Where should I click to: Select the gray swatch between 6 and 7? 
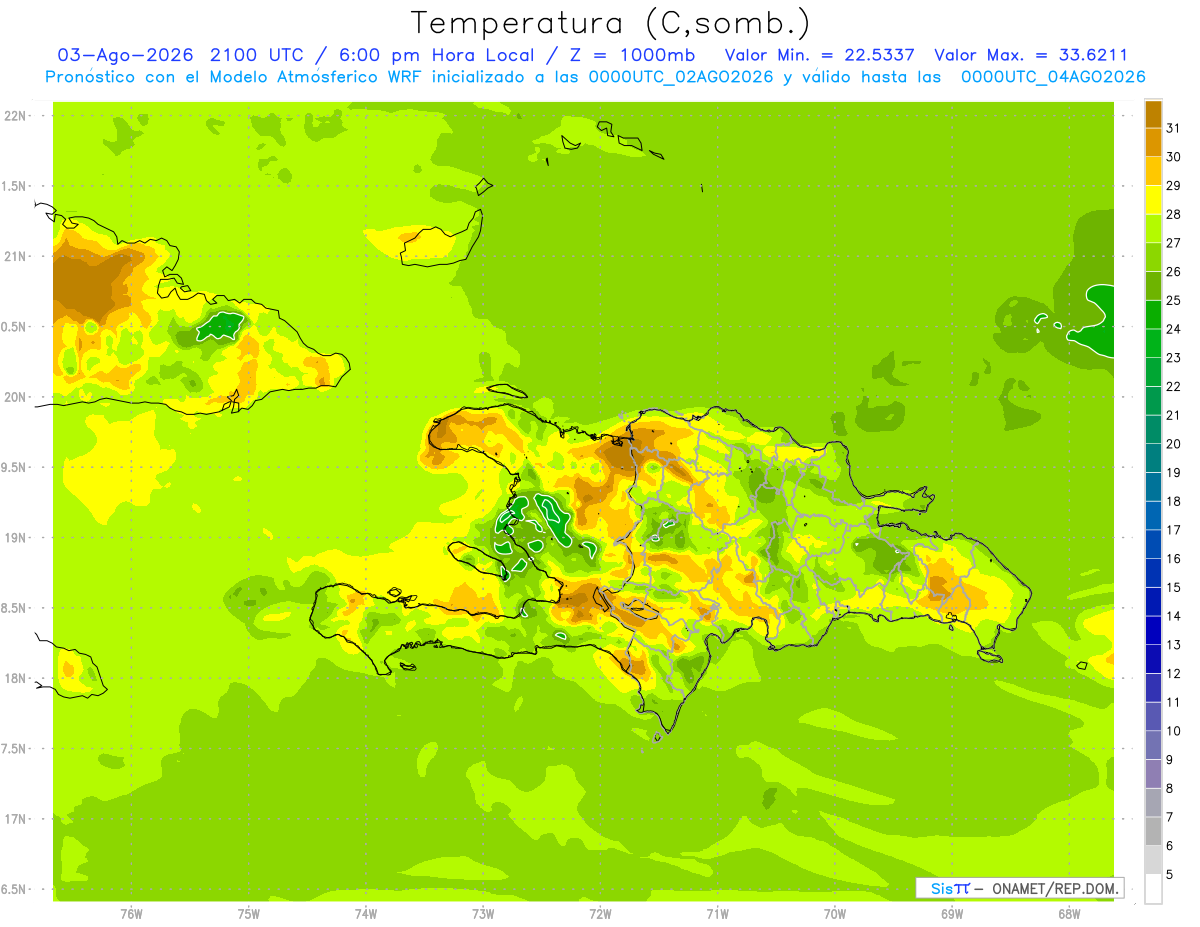(x=1153, y=831)
